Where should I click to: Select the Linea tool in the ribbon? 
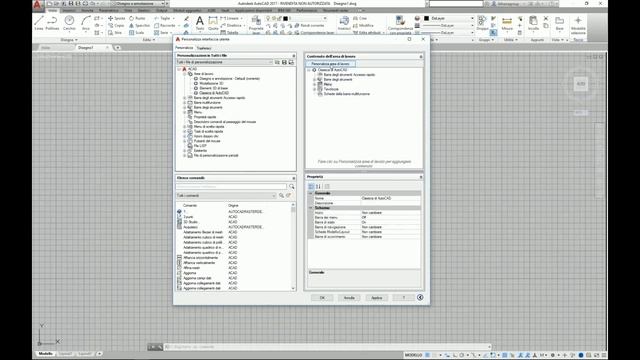click(x=39, y=23)
